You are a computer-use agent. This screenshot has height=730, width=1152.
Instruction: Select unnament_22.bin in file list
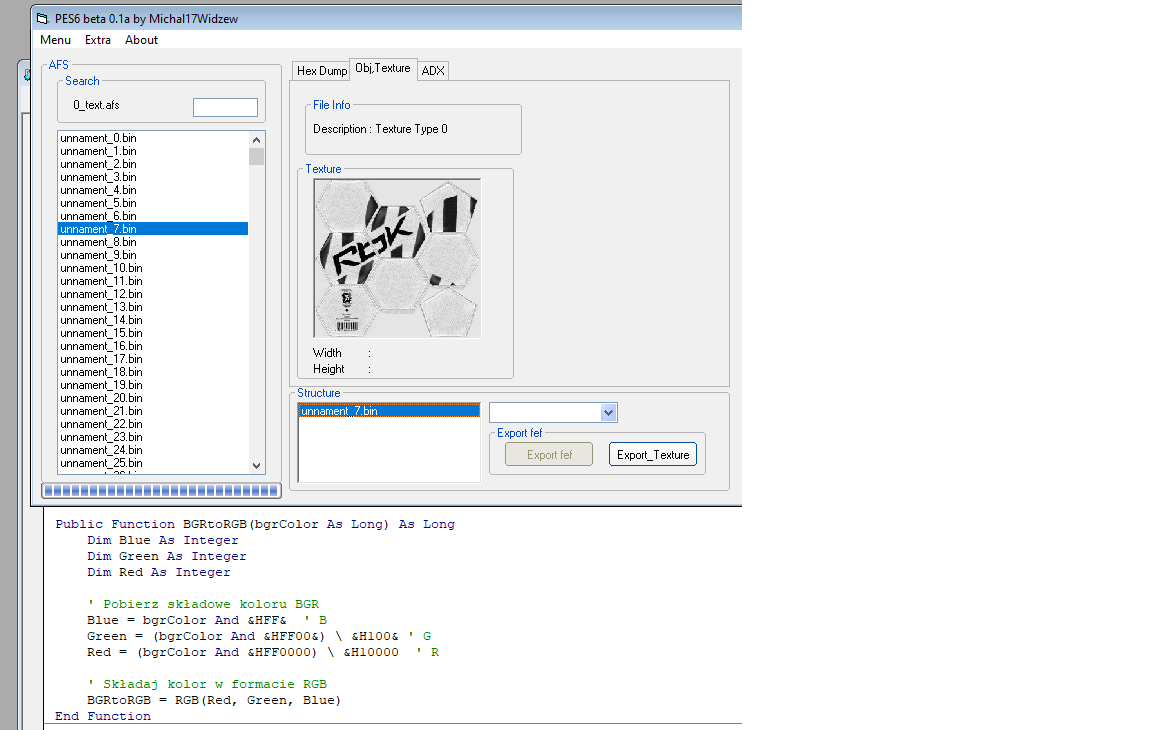coord(153,424)
